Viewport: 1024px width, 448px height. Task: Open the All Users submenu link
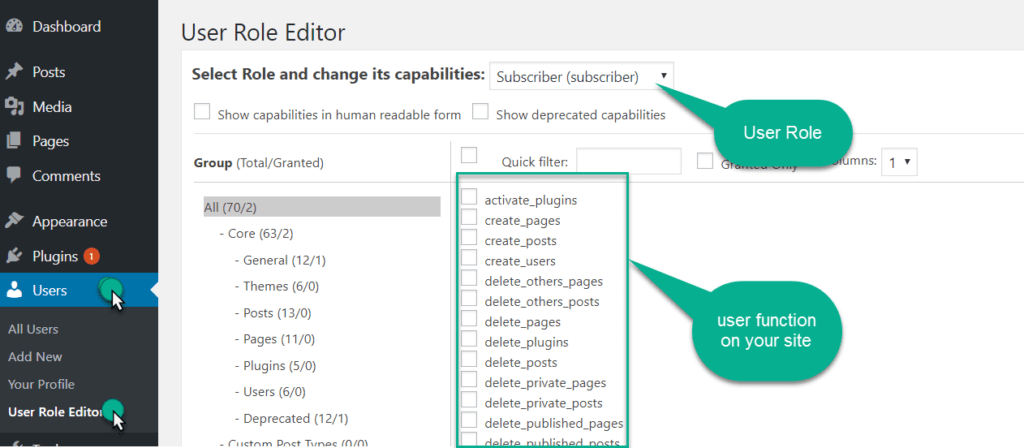[x=33, y=329]
